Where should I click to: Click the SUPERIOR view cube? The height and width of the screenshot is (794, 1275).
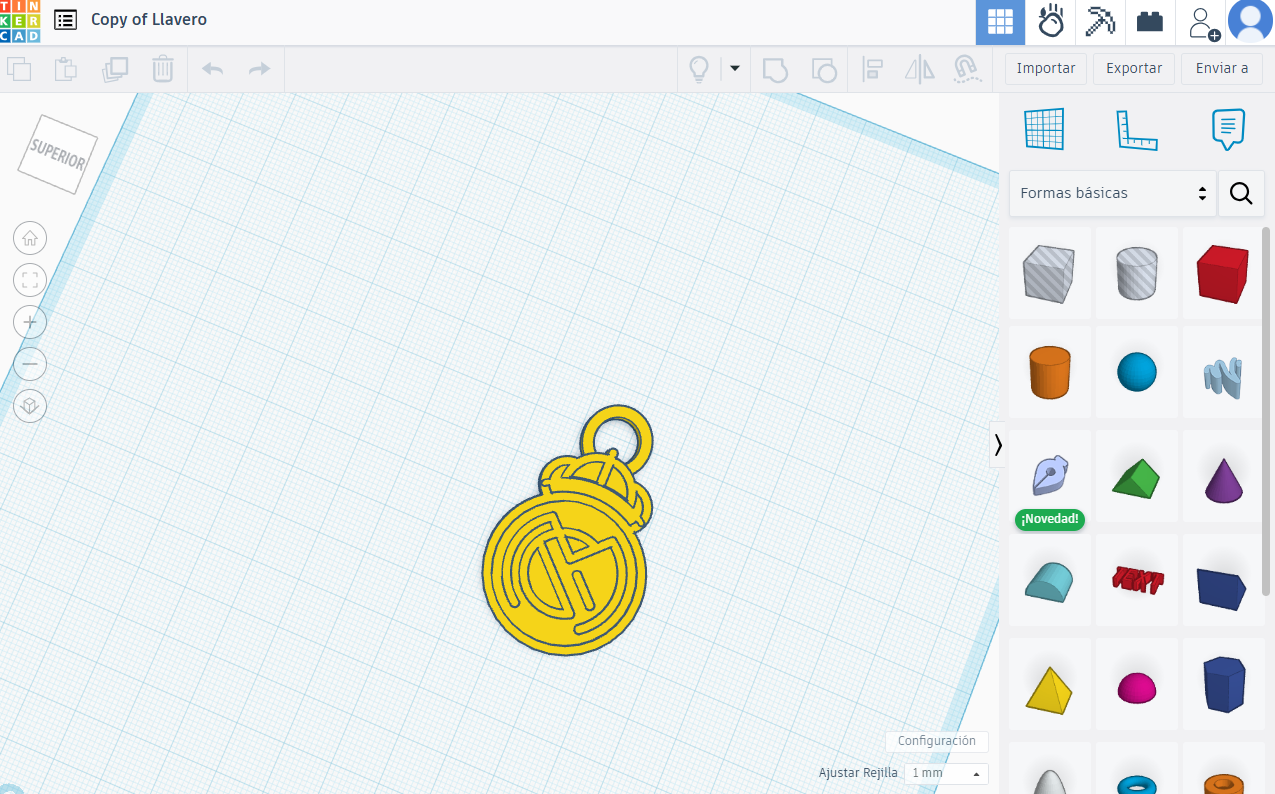pyautogui.click(x=57, y=154)
